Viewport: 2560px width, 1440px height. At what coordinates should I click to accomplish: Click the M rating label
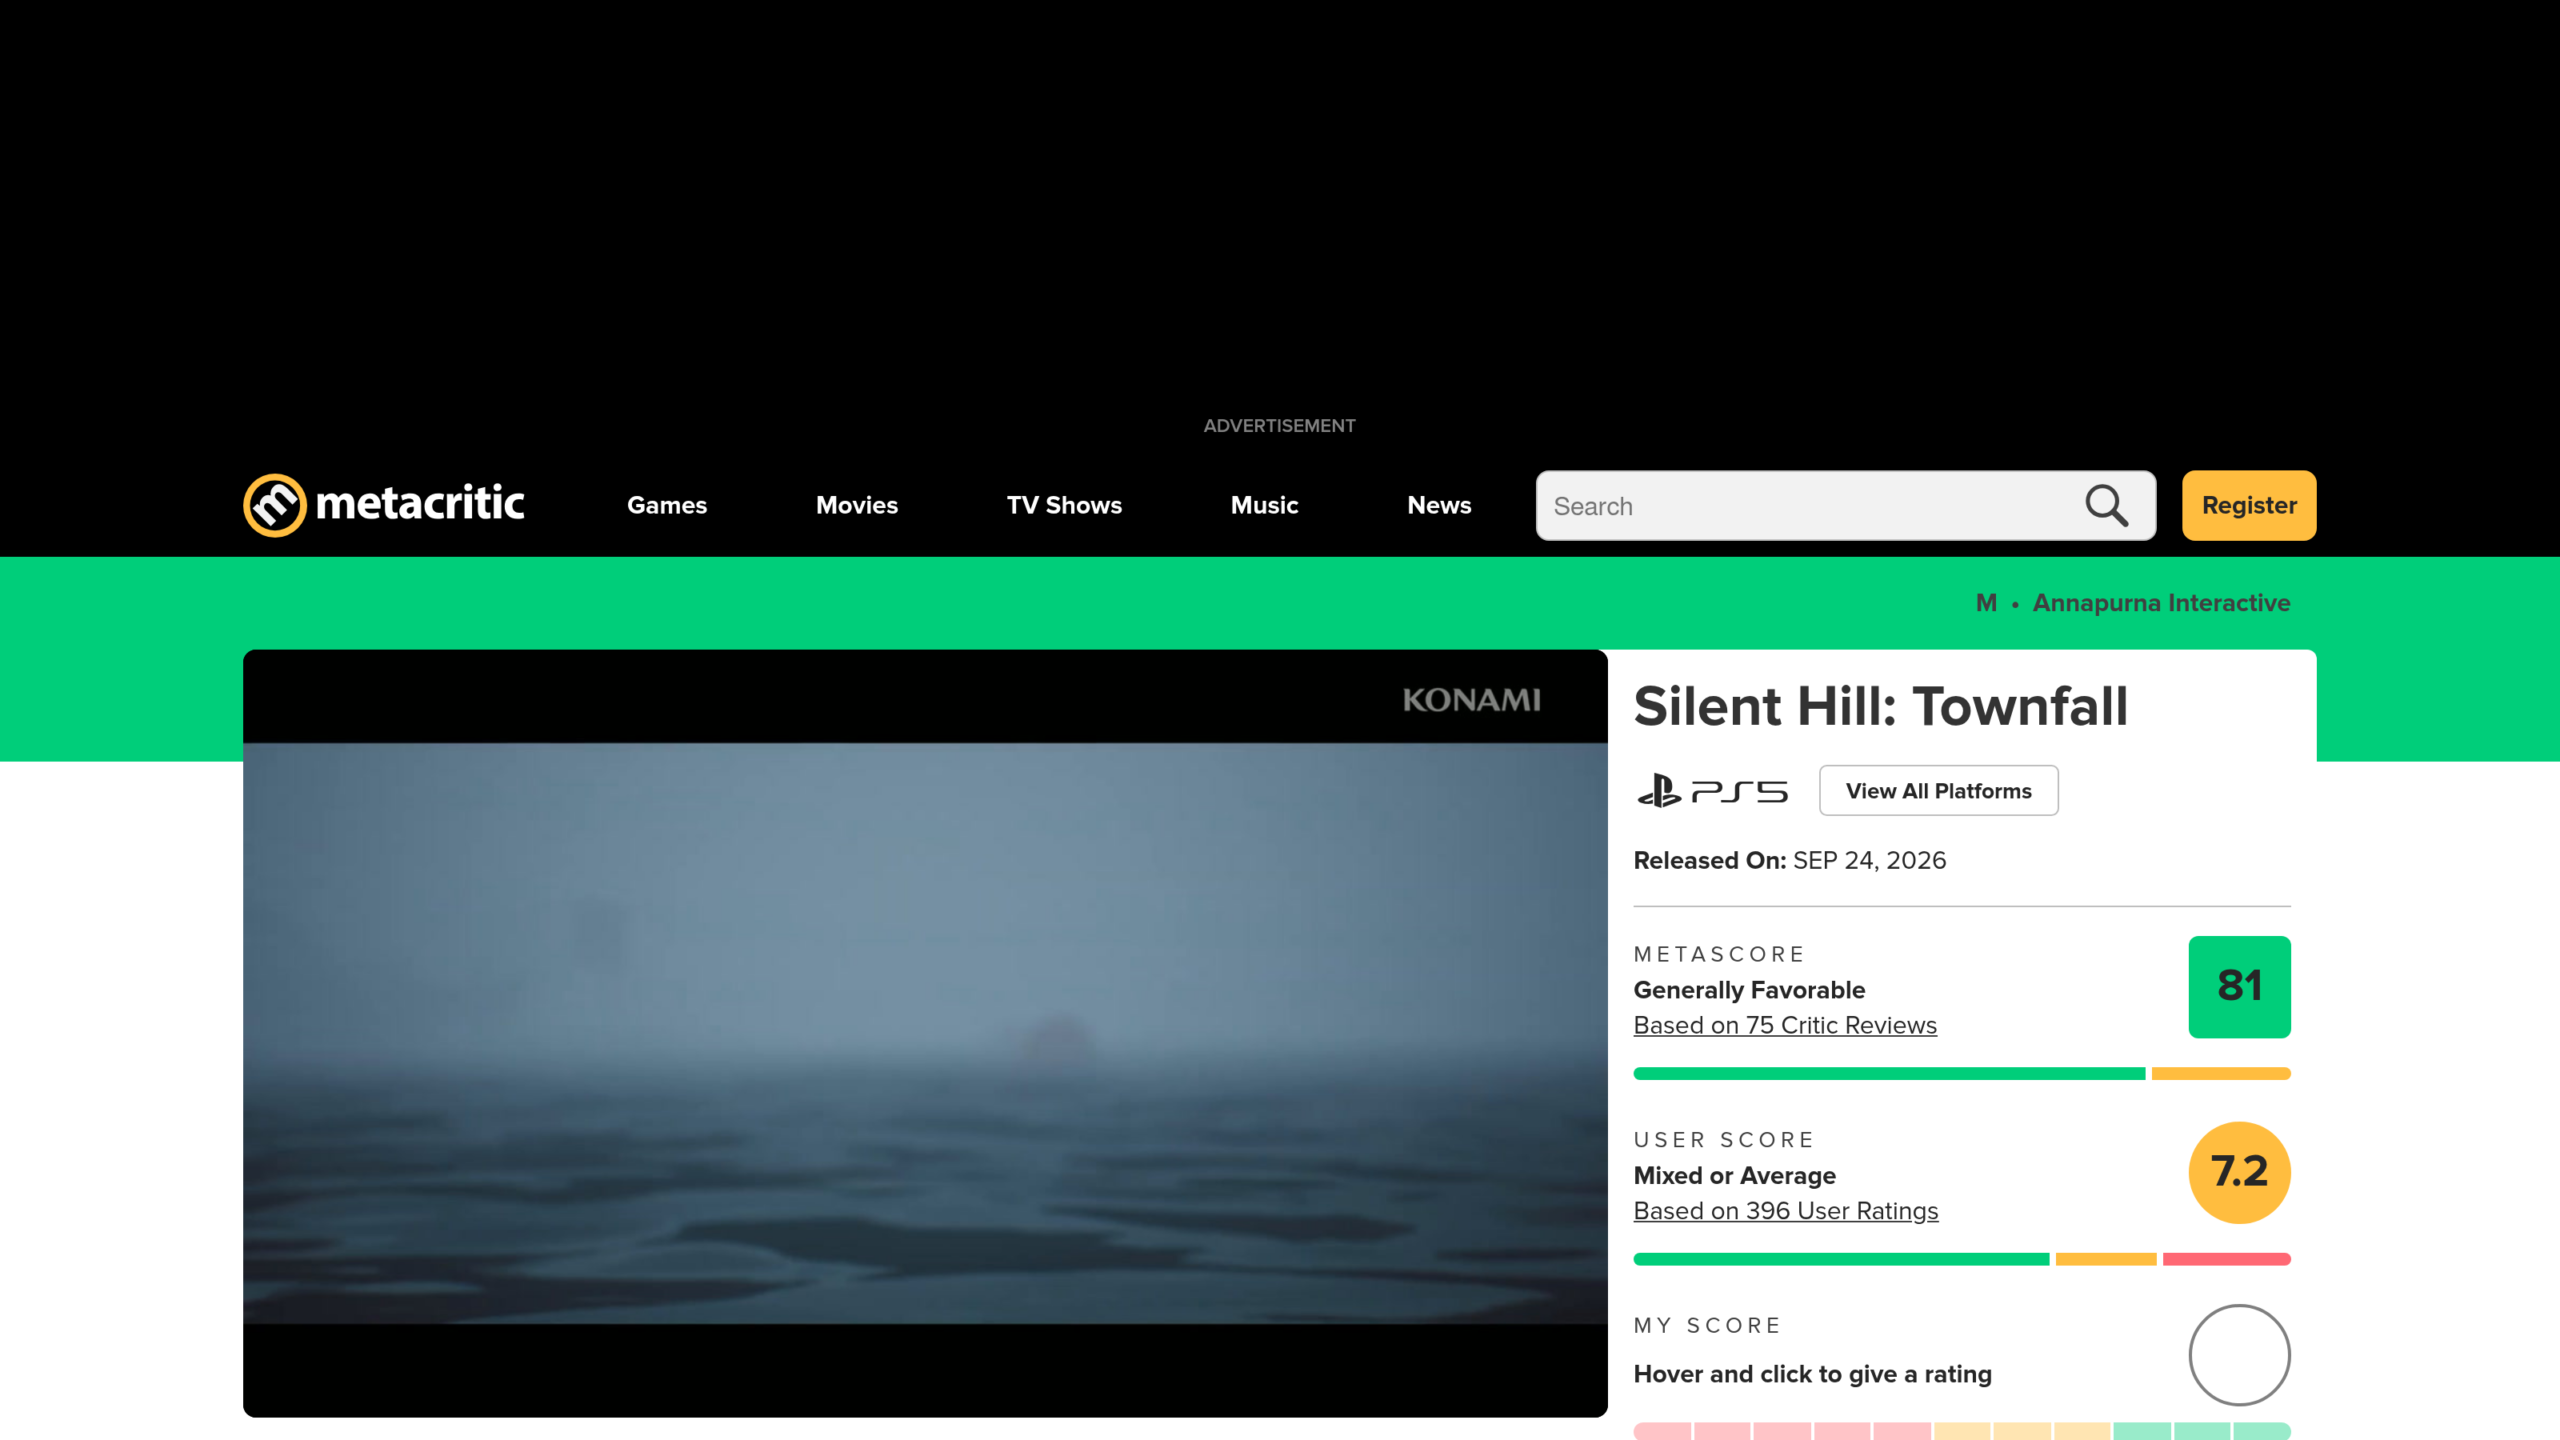coord(1986,603)
